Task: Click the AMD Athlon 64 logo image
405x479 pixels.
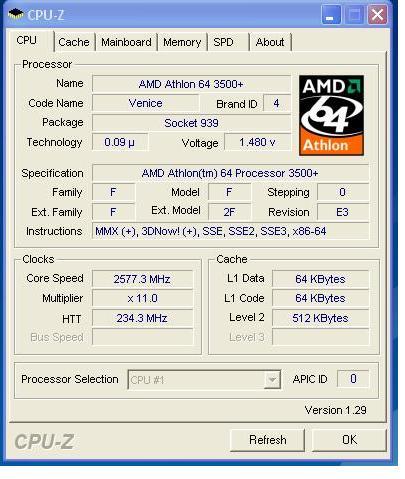Action: pos(331,115)
